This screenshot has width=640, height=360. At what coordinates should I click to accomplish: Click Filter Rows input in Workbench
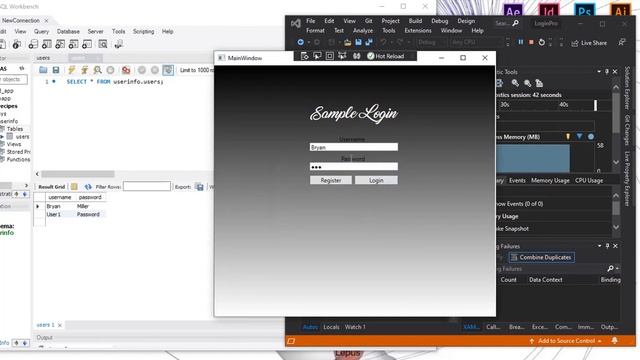pyautogui.click(x=147, y=187)
